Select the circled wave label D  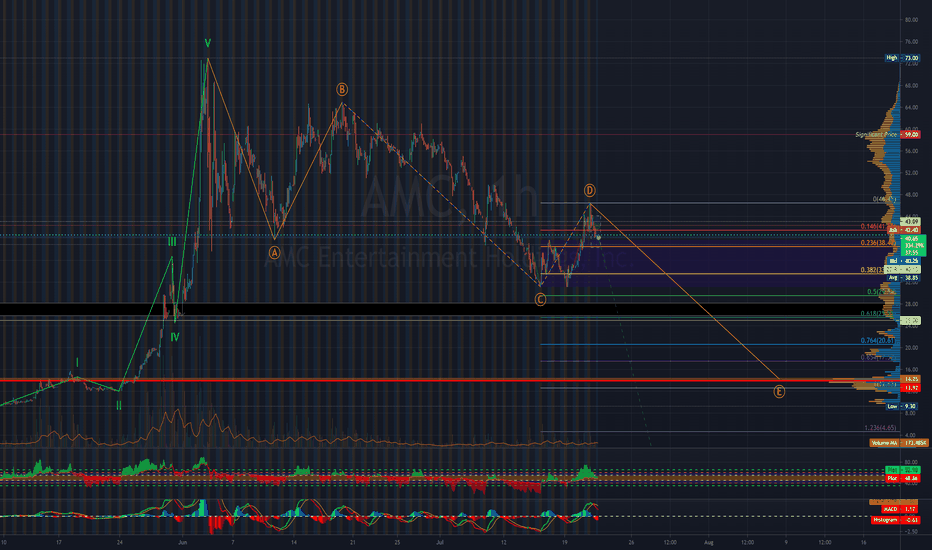coord(590,190)
